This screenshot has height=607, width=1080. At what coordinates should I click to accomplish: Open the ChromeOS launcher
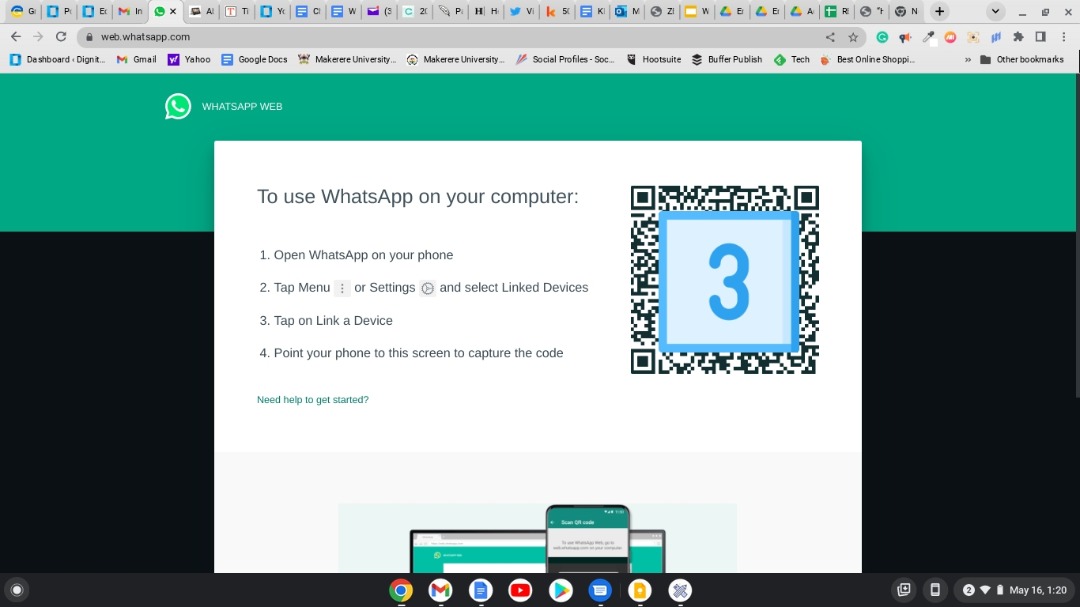(x=17, y=590)
